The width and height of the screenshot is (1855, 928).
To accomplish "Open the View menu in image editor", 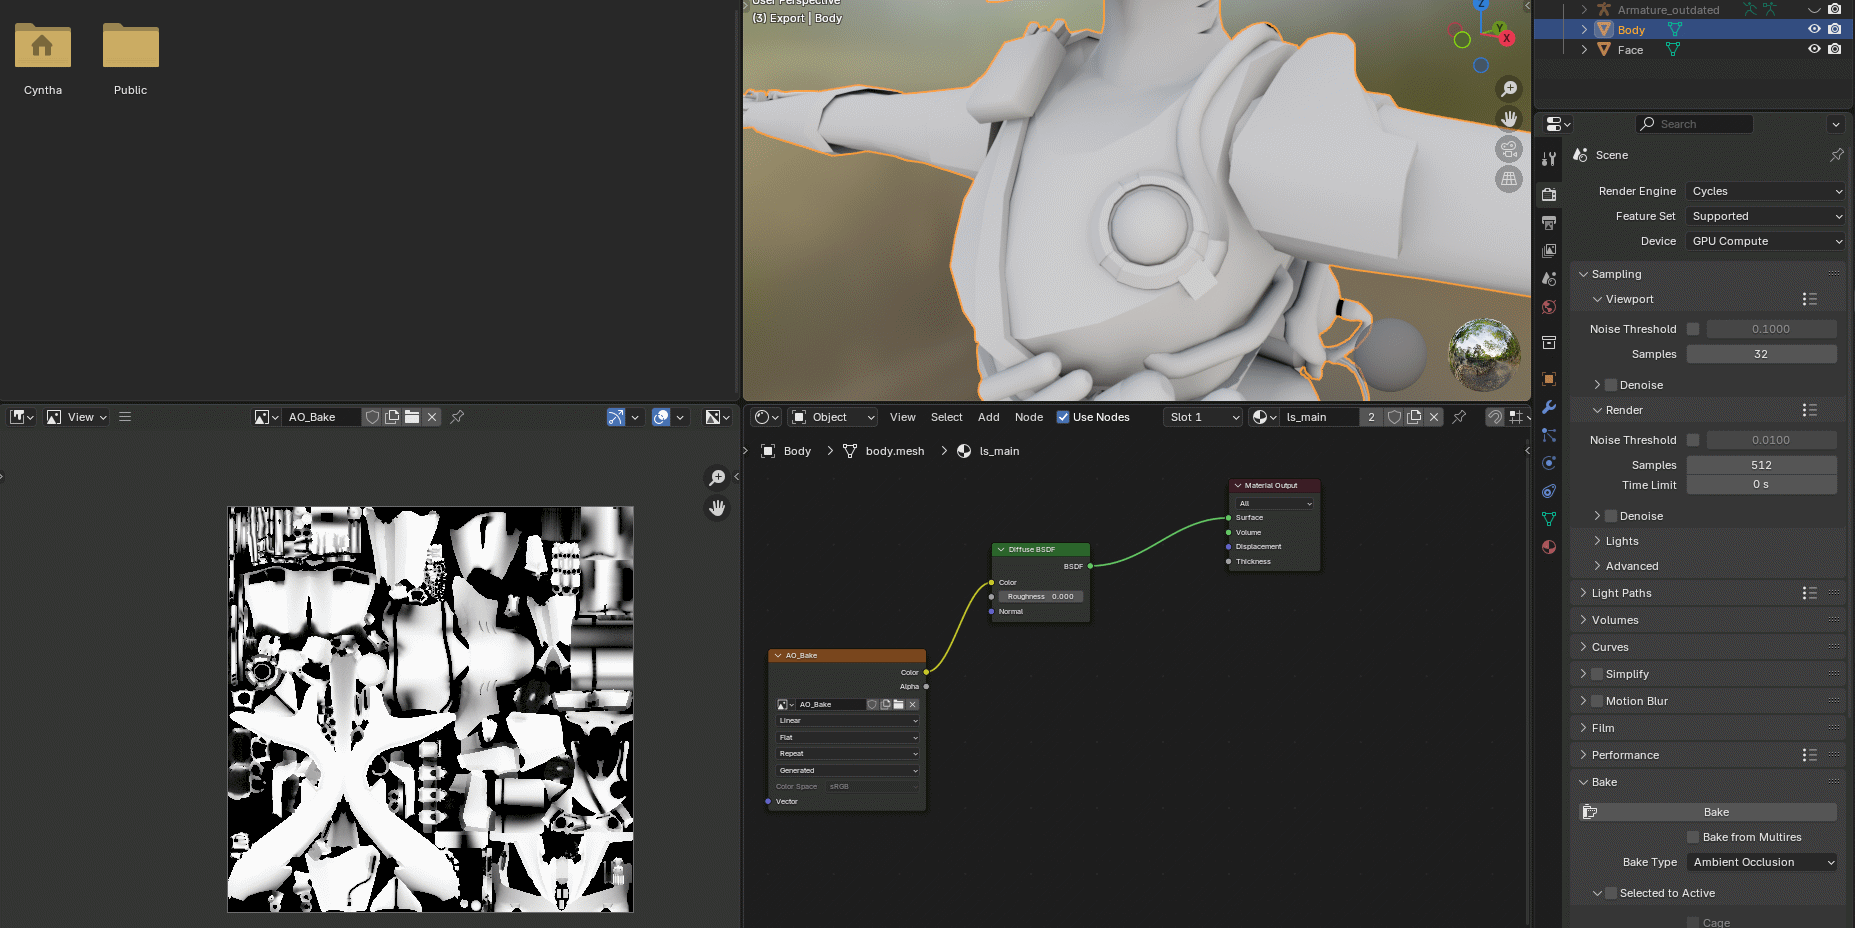I will [80, 417].
